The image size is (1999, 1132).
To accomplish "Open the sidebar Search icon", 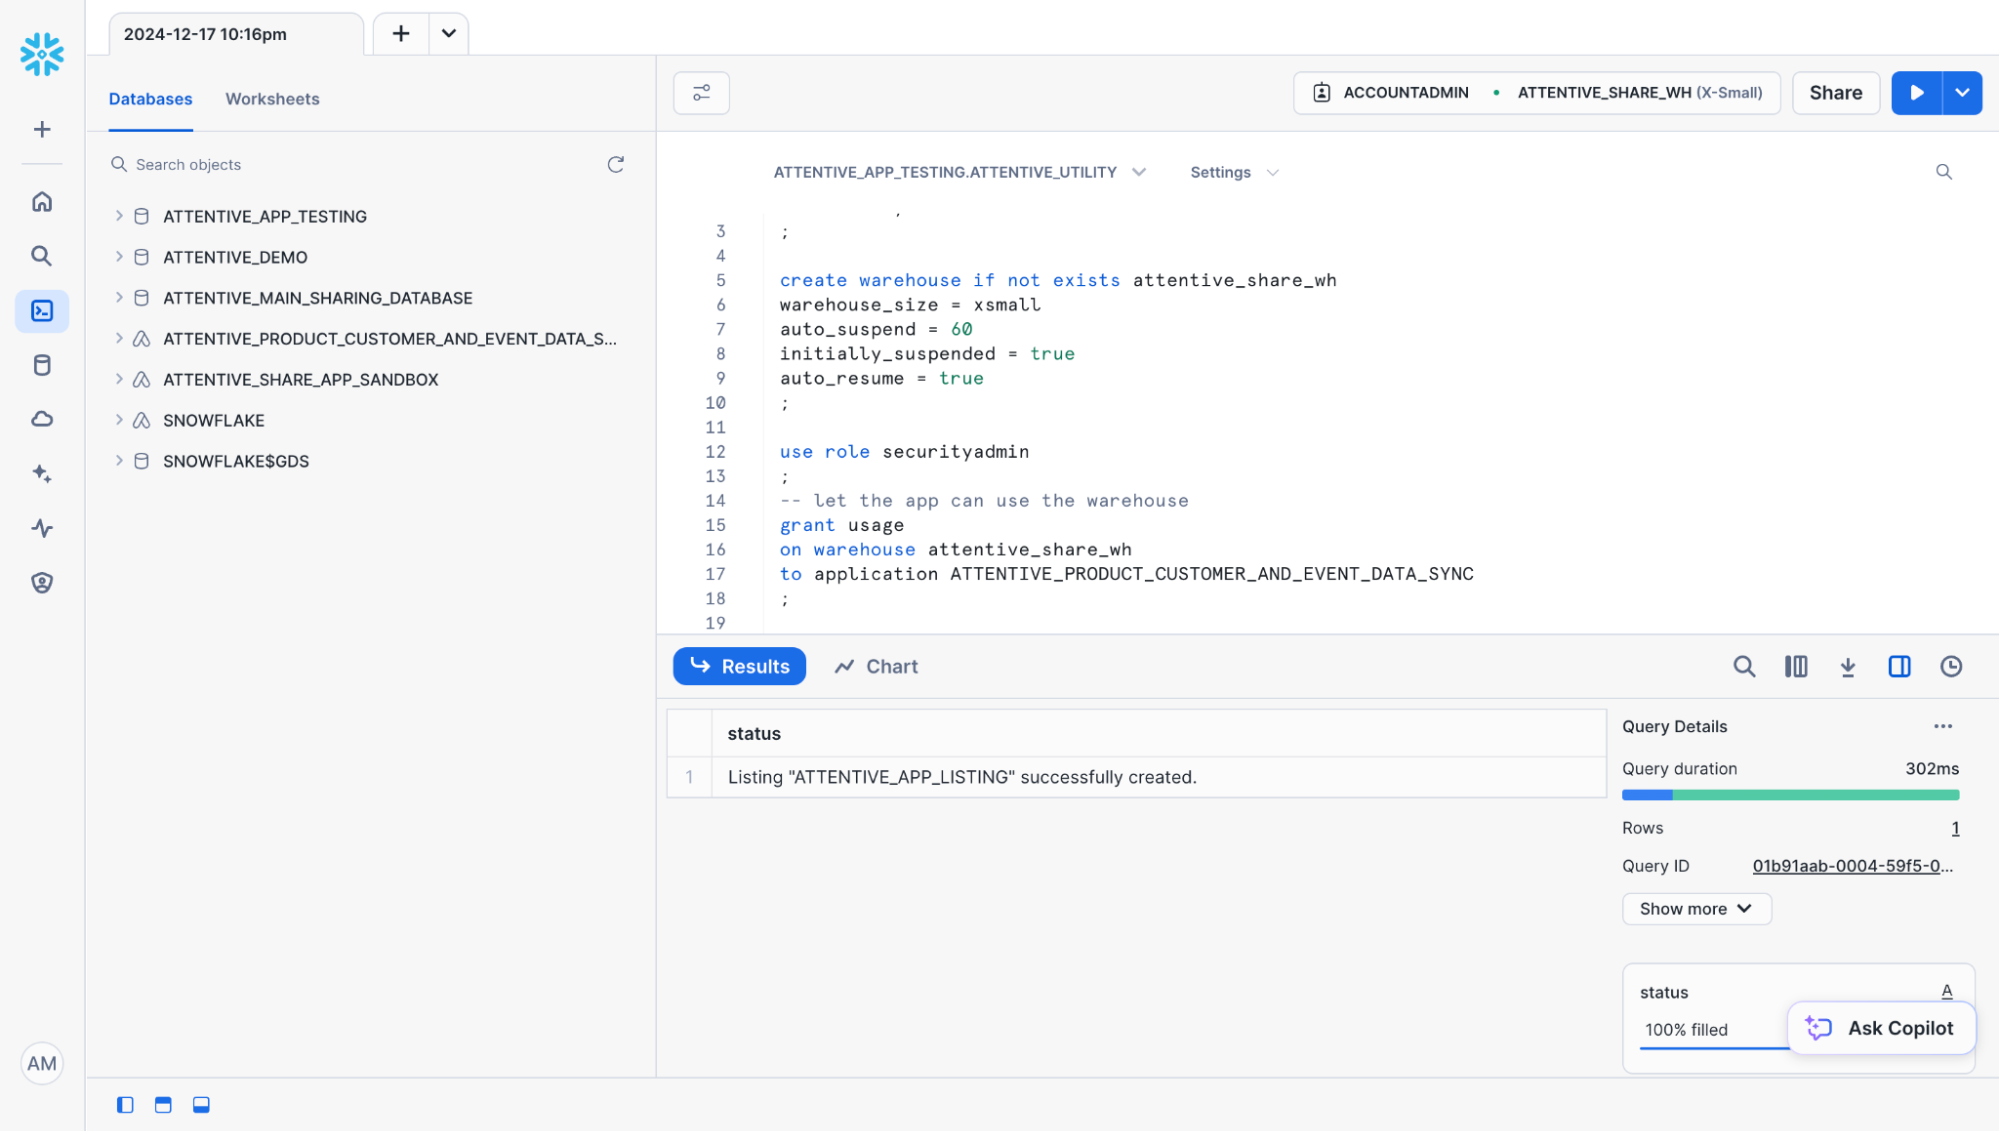I will point(42,256).
